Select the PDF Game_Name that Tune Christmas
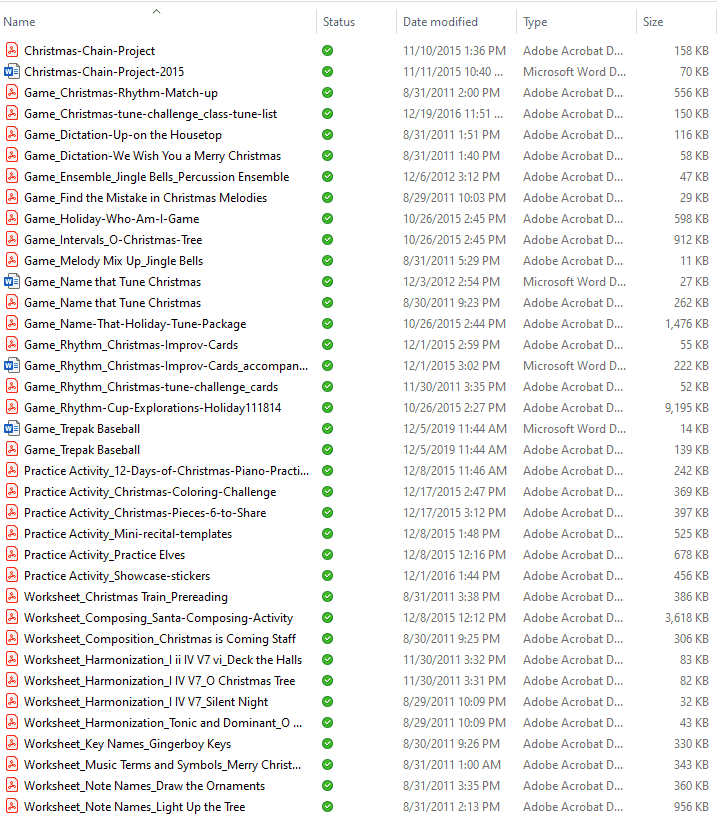The image size is (717, 819). pos(112,303)
